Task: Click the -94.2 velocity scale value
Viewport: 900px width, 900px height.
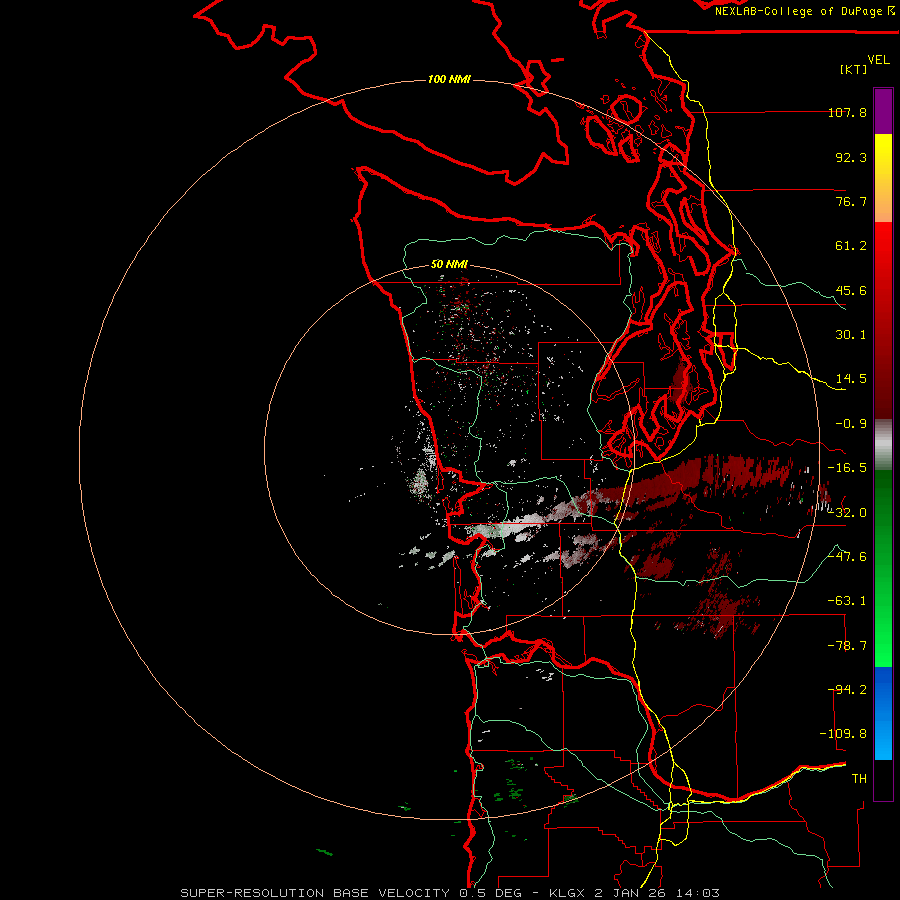Action: [x=847, y=690]
